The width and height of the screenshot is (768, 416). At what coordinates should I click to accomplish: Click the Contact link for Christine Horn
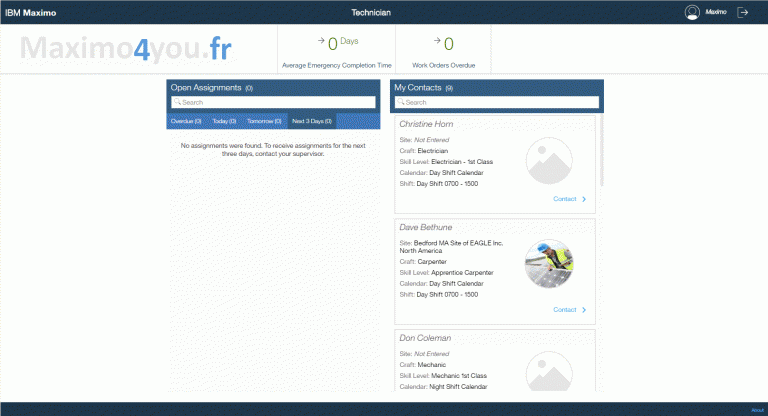click(565, 199)
